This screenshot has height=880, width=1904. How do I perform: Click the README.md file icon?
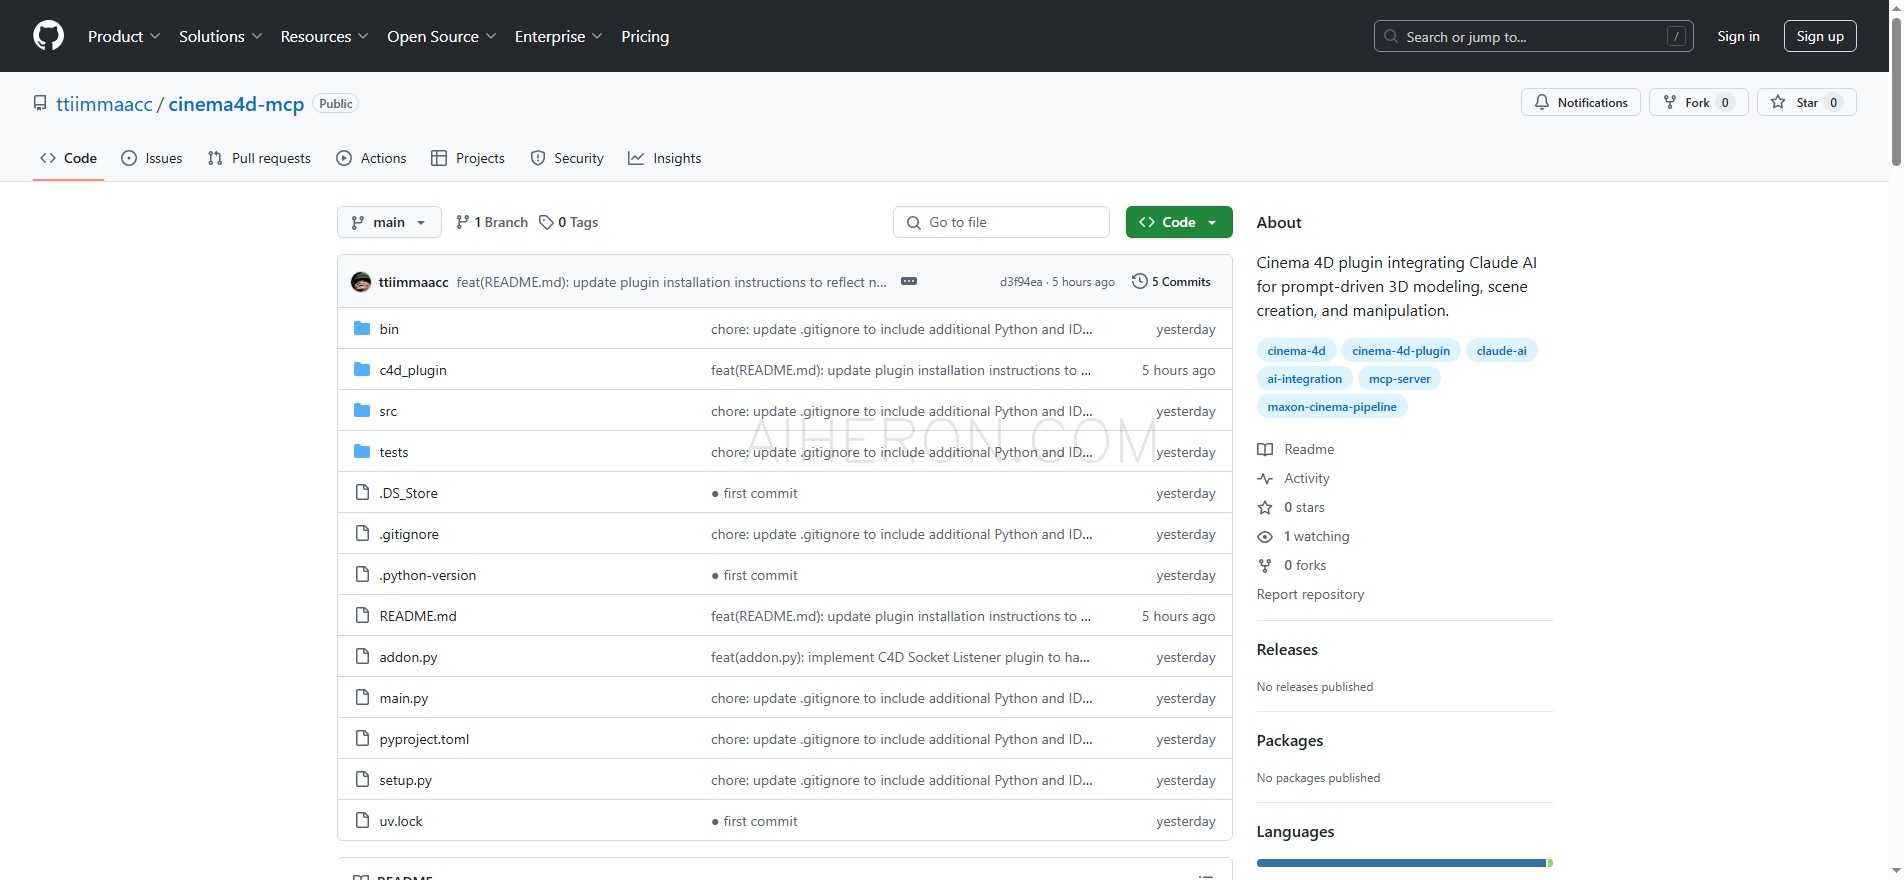click(362, 616)
